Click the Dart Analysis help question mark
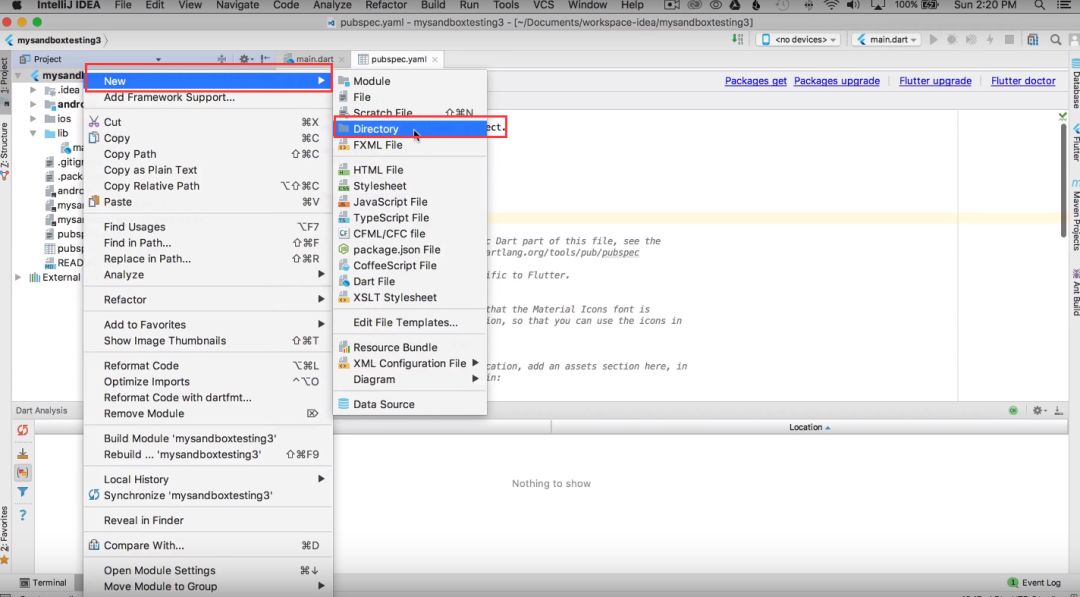Viewport: 1080px width, 597px height. pyautogui.click(x=23, y=514)
